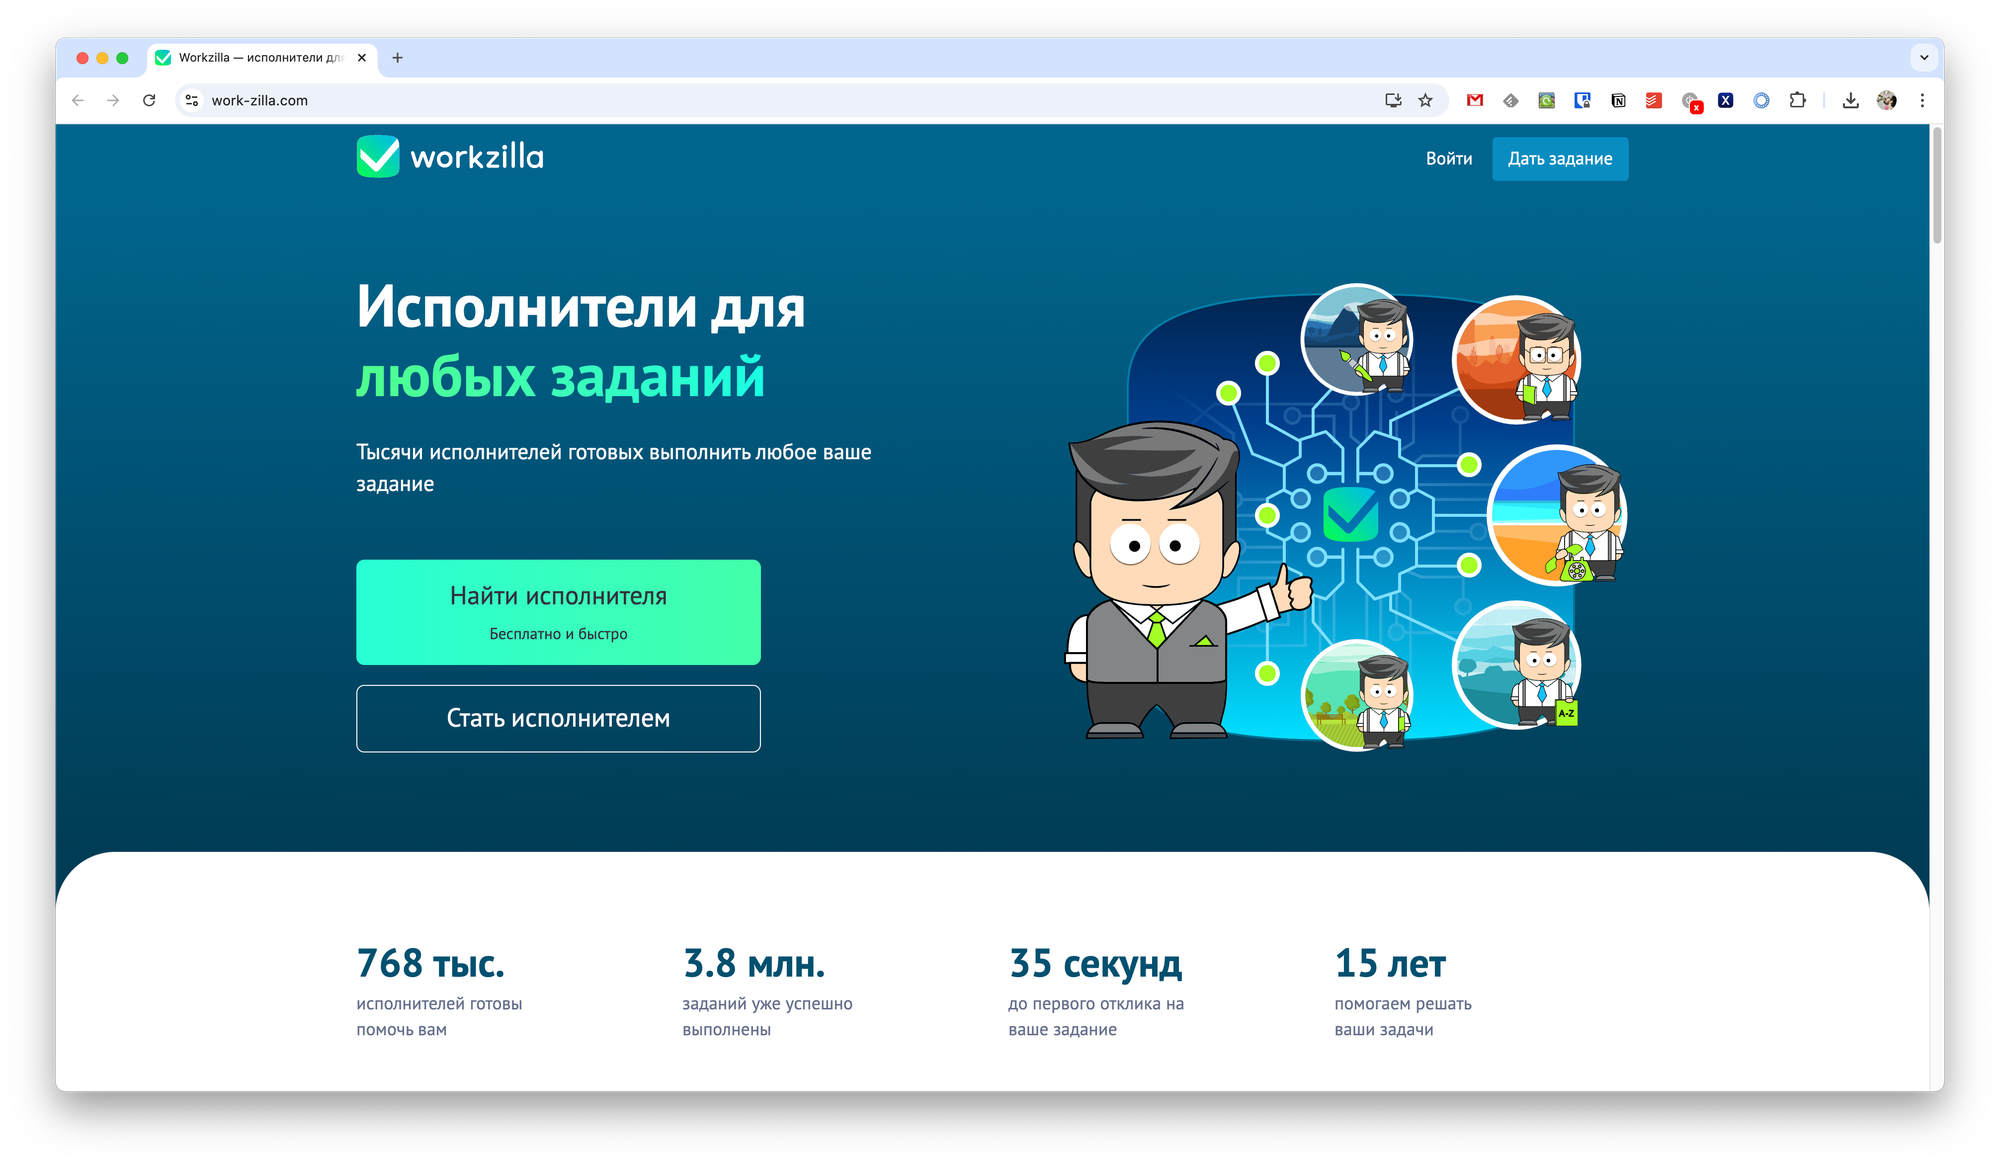Open the Chrome downloads icon

click(1850, 100)
